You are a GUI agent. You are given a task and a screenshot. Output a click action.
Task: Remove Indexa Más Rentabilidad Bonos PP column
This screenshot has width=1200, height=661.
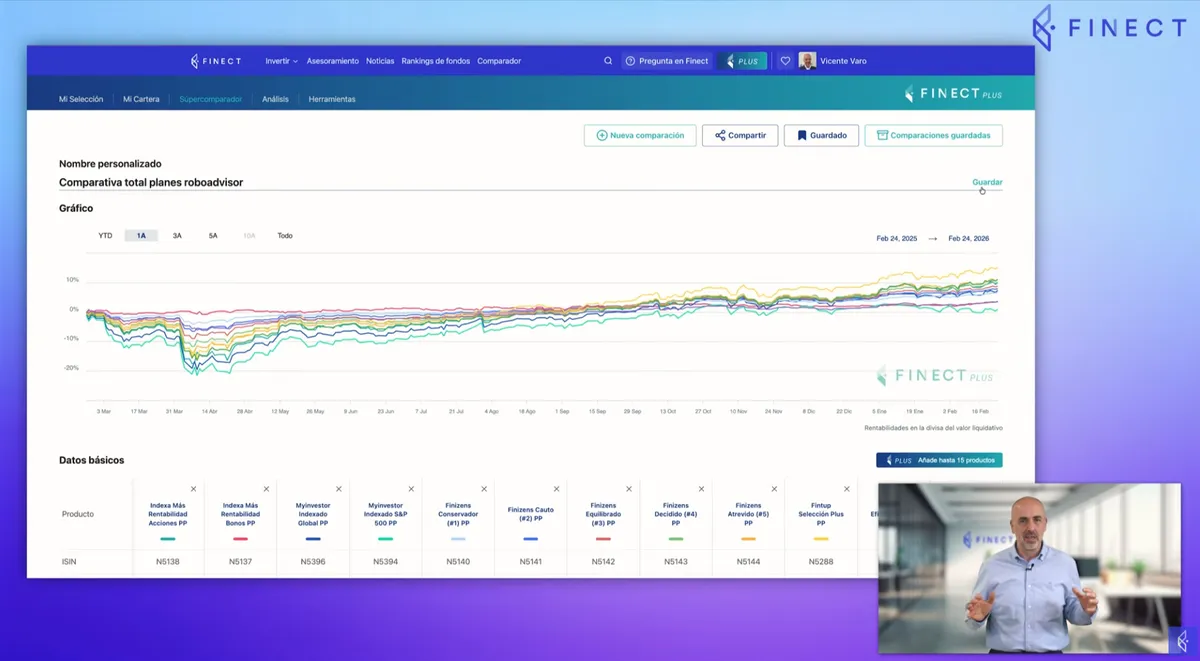(266, 489)
